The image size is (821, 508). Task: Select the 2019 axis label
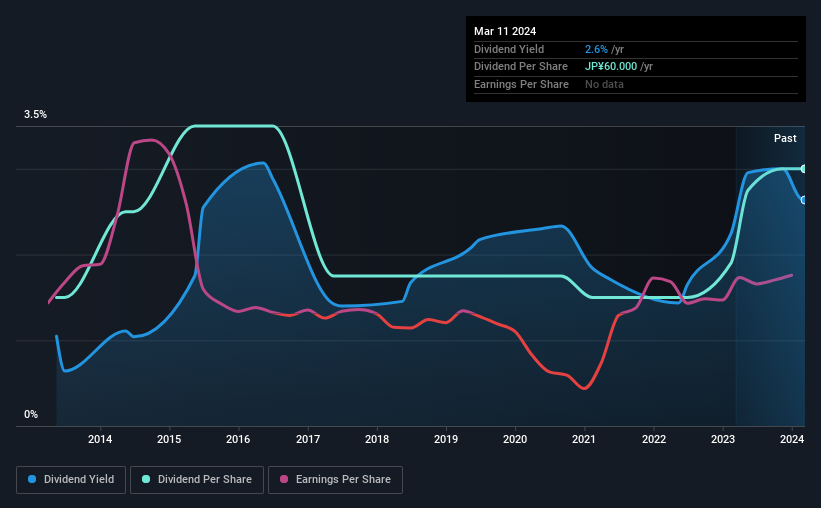click(446, 439)
